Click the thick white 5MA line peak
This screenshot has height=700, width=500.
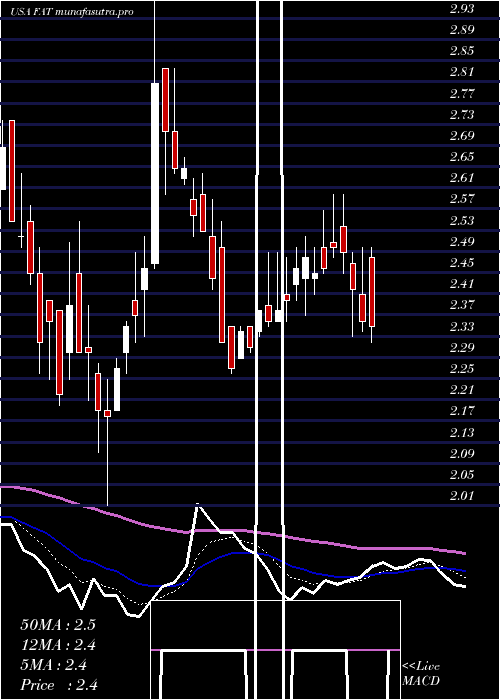[x=198, y=505]
